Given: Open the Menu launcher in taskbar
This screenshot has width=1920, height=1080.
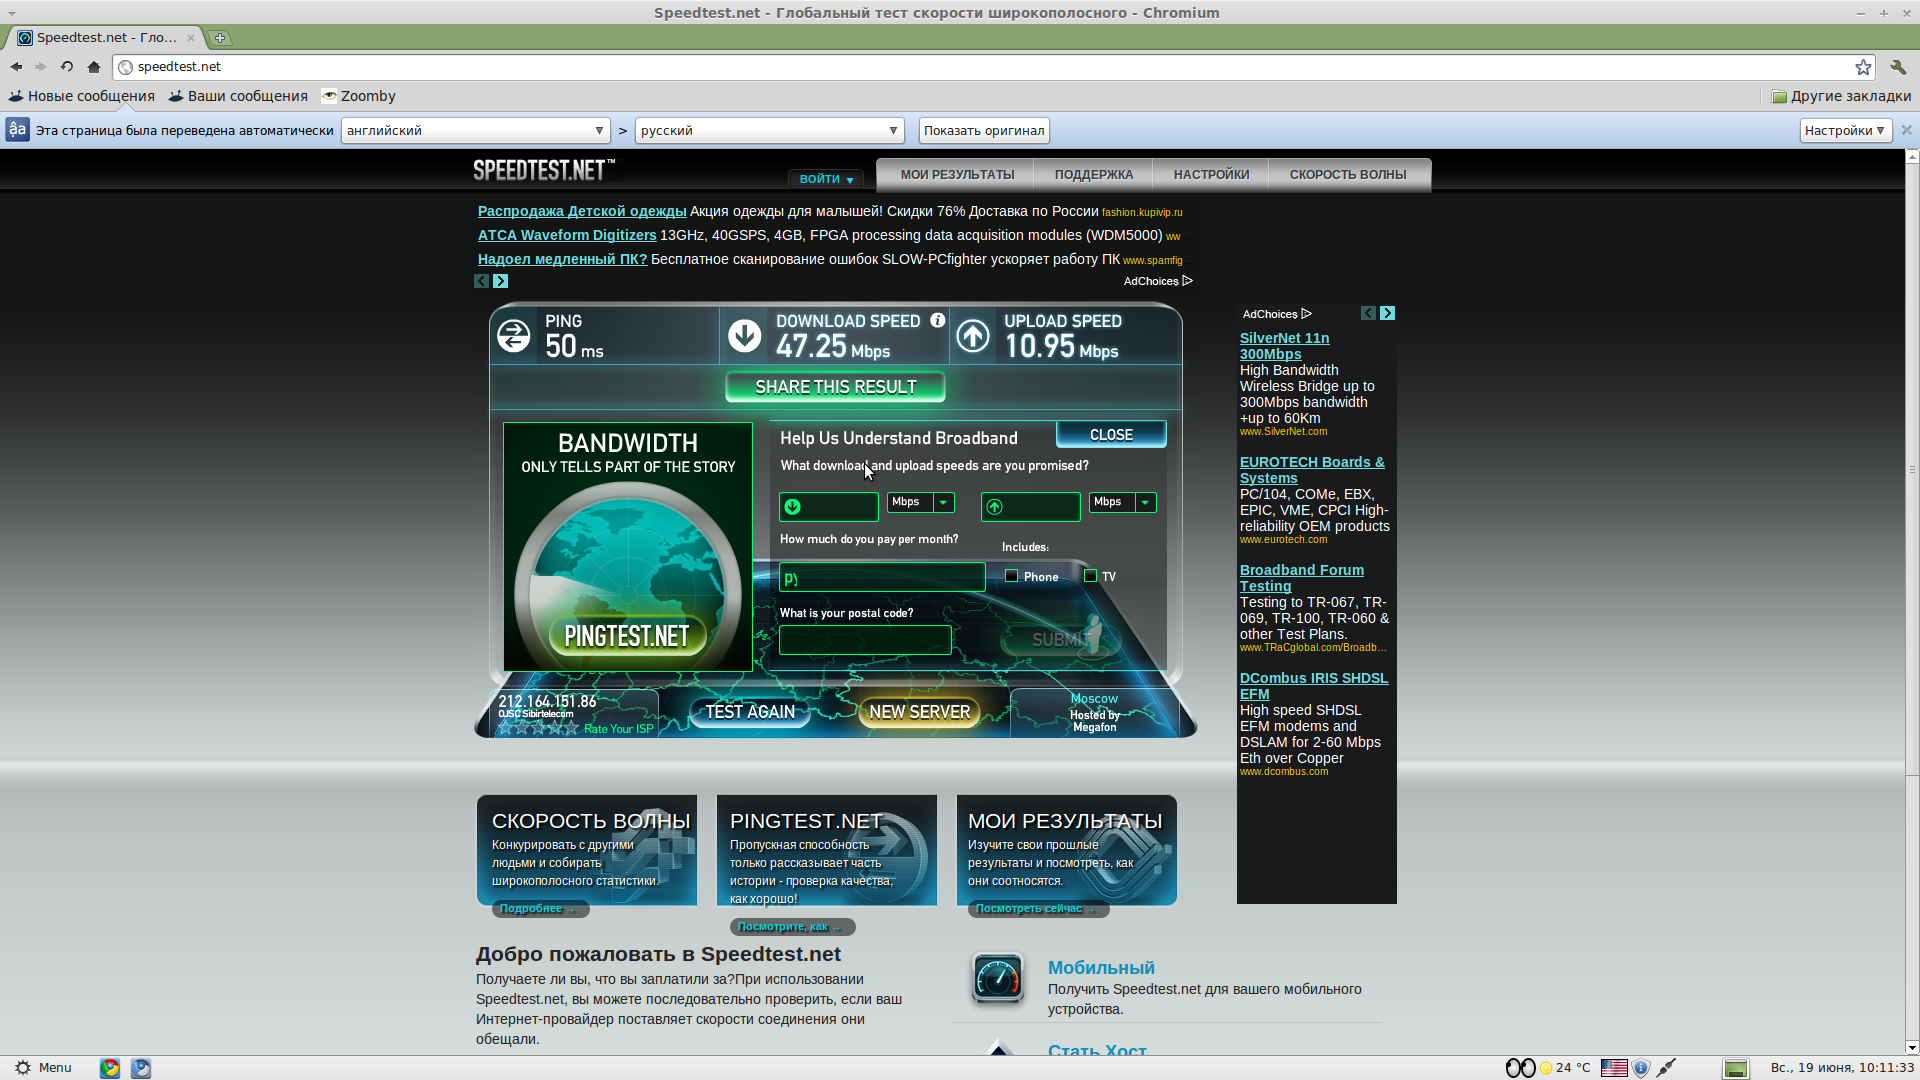Looking at the screenshot, I should tap(44, 1068).
